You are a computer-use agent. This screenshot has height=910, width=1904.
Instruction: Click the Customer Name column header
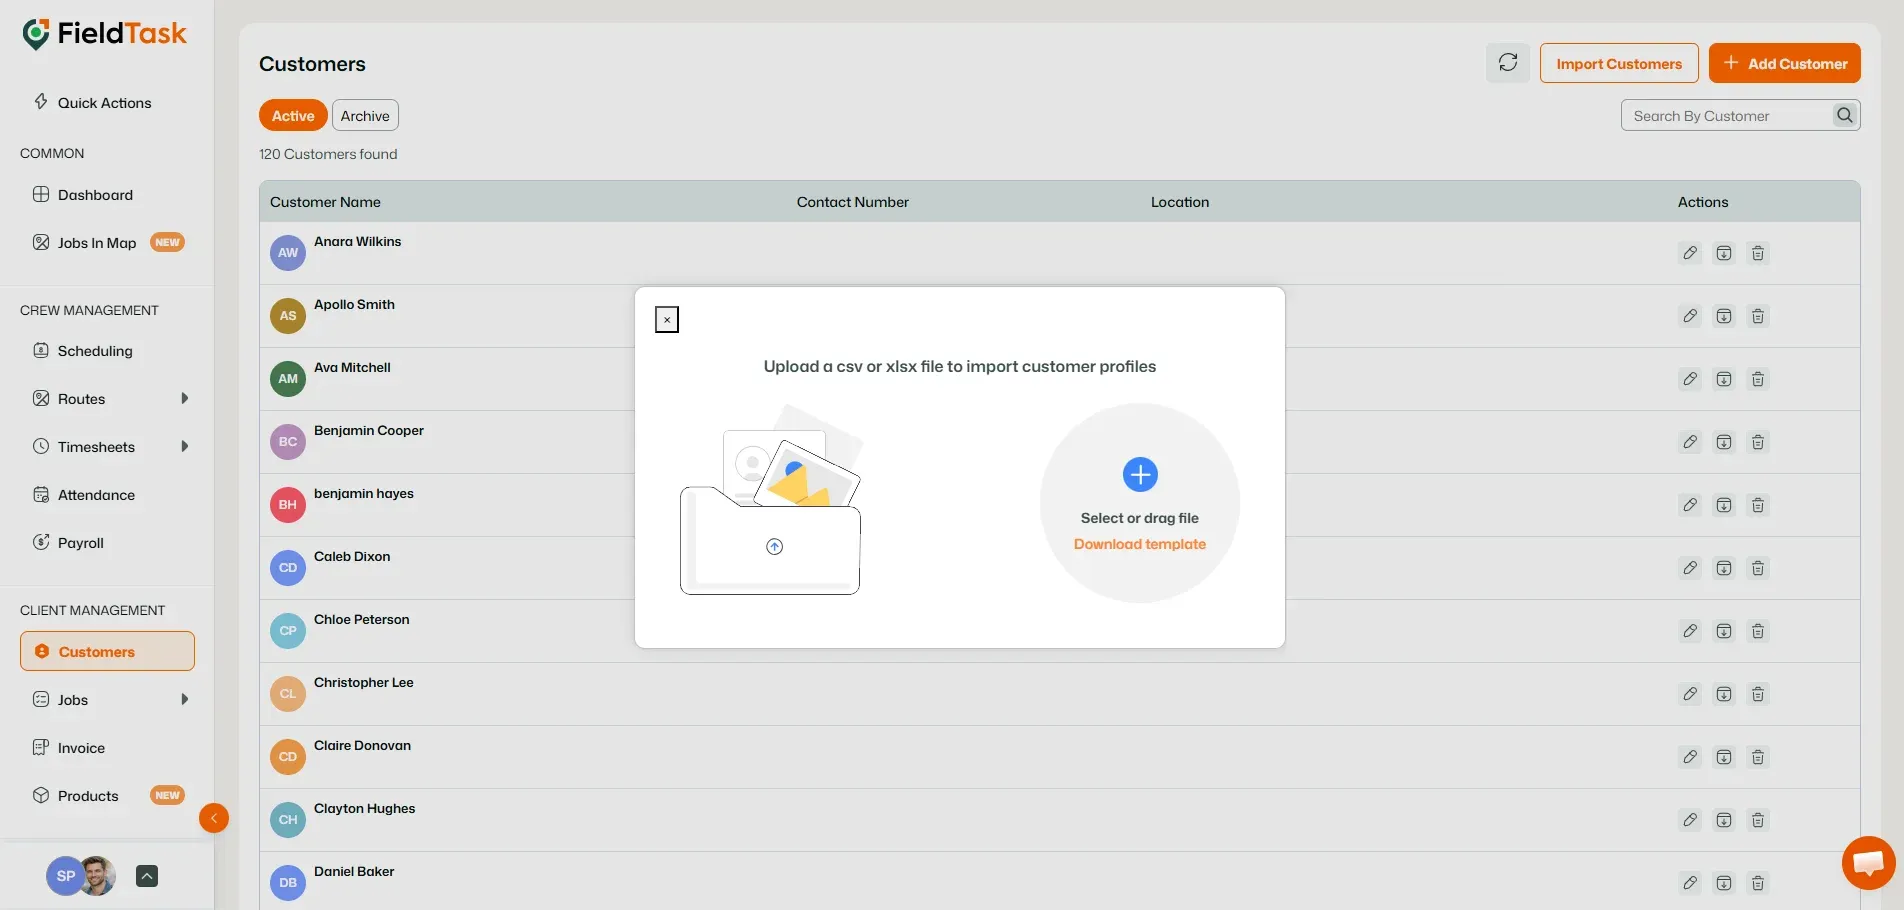[x=325, y=202]
